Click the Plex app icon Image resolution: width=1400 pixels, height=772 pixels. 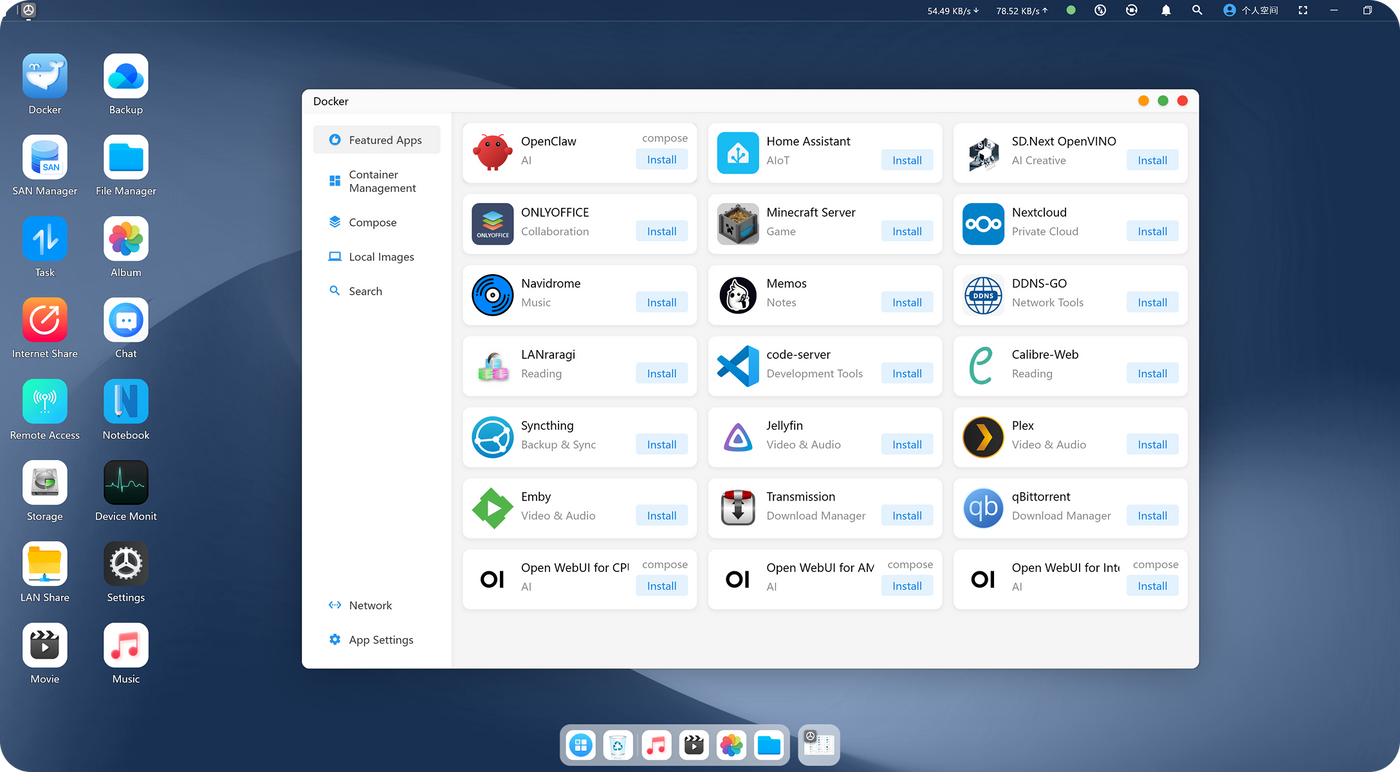983,437
